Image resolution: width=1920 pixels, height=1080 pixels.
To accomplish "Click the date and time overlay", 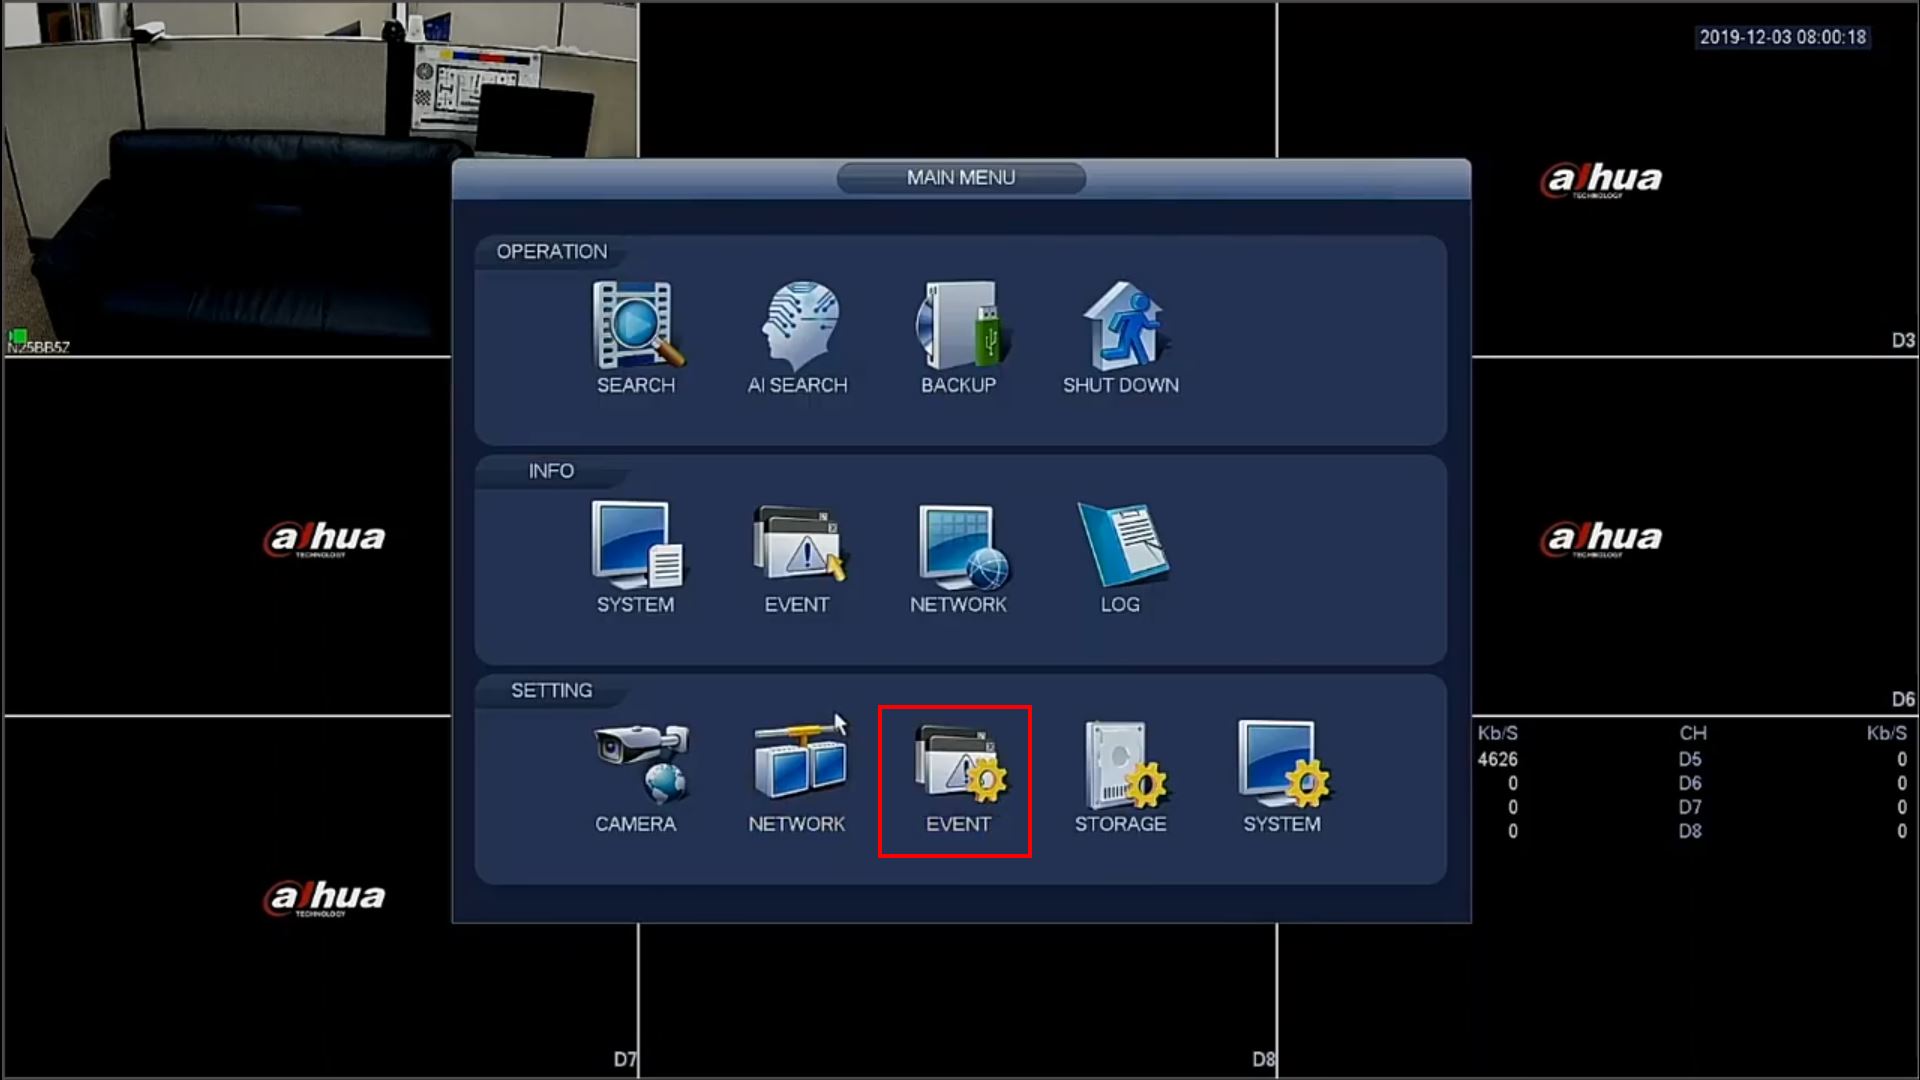I will point(1782,37).
